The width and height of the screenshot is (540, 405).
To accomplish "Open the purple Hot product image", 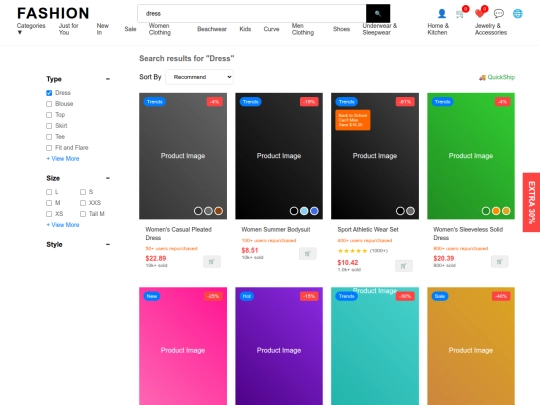I will 279,346.
